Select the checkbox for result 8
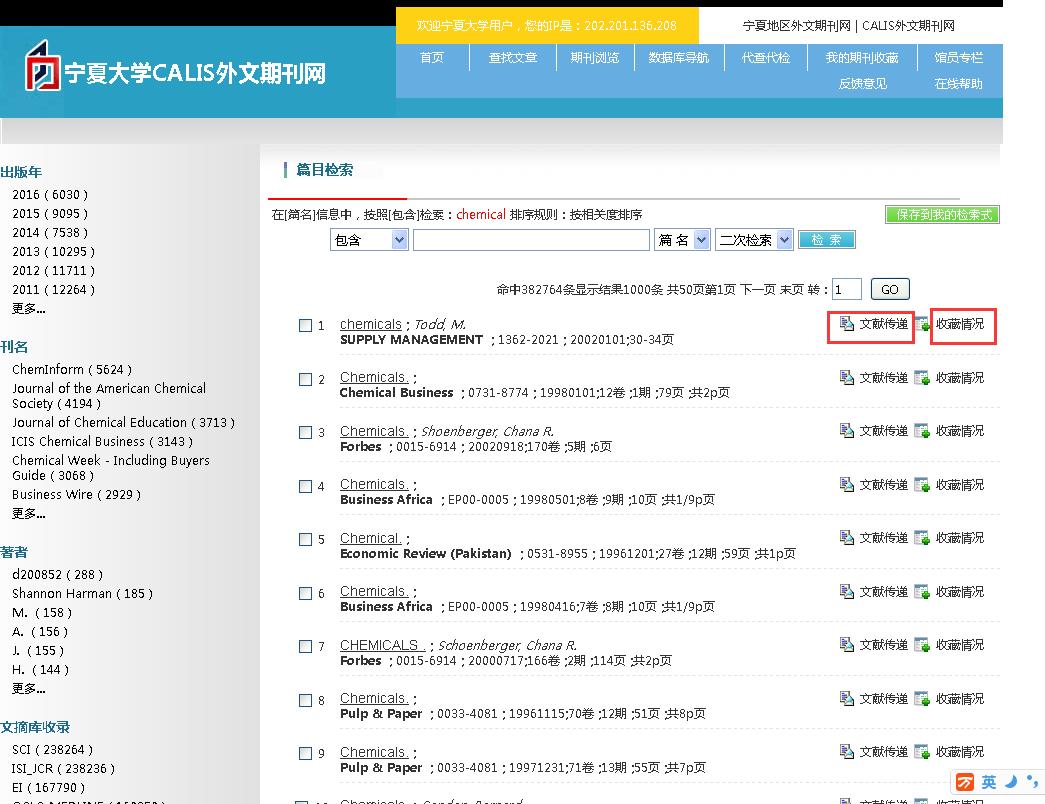 coord(305,700)
